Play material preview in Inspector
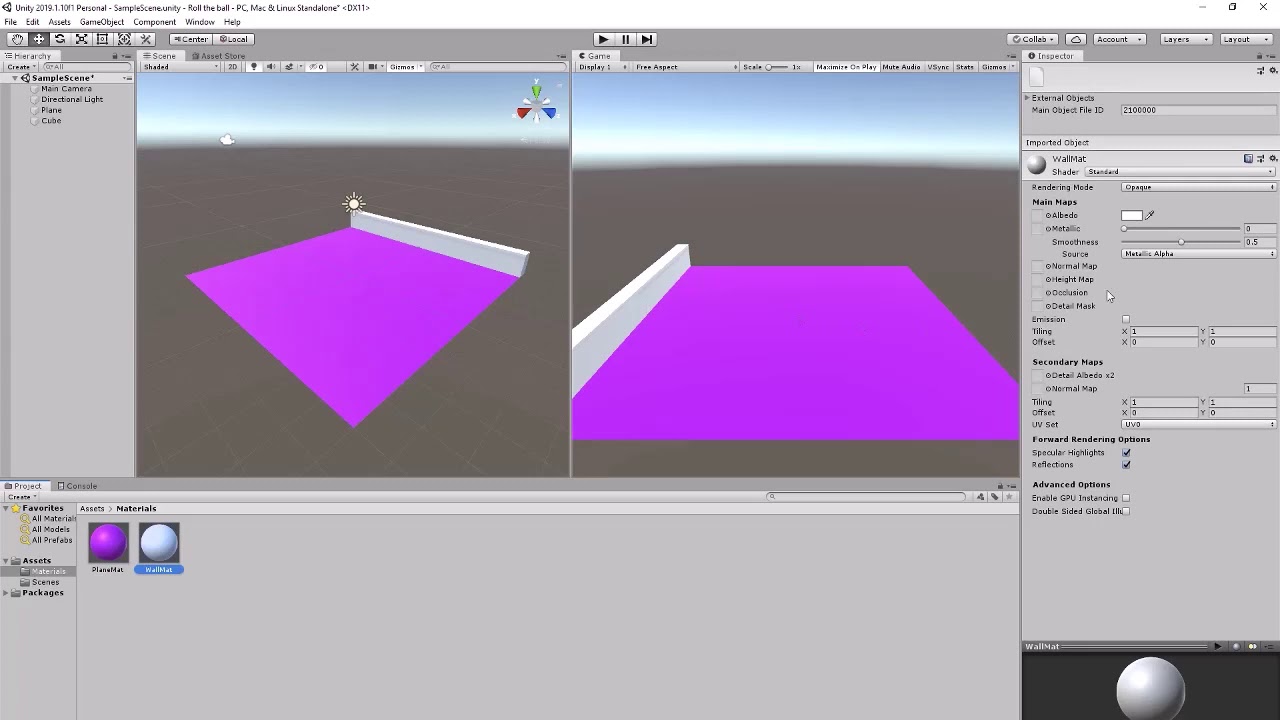 1217,646
